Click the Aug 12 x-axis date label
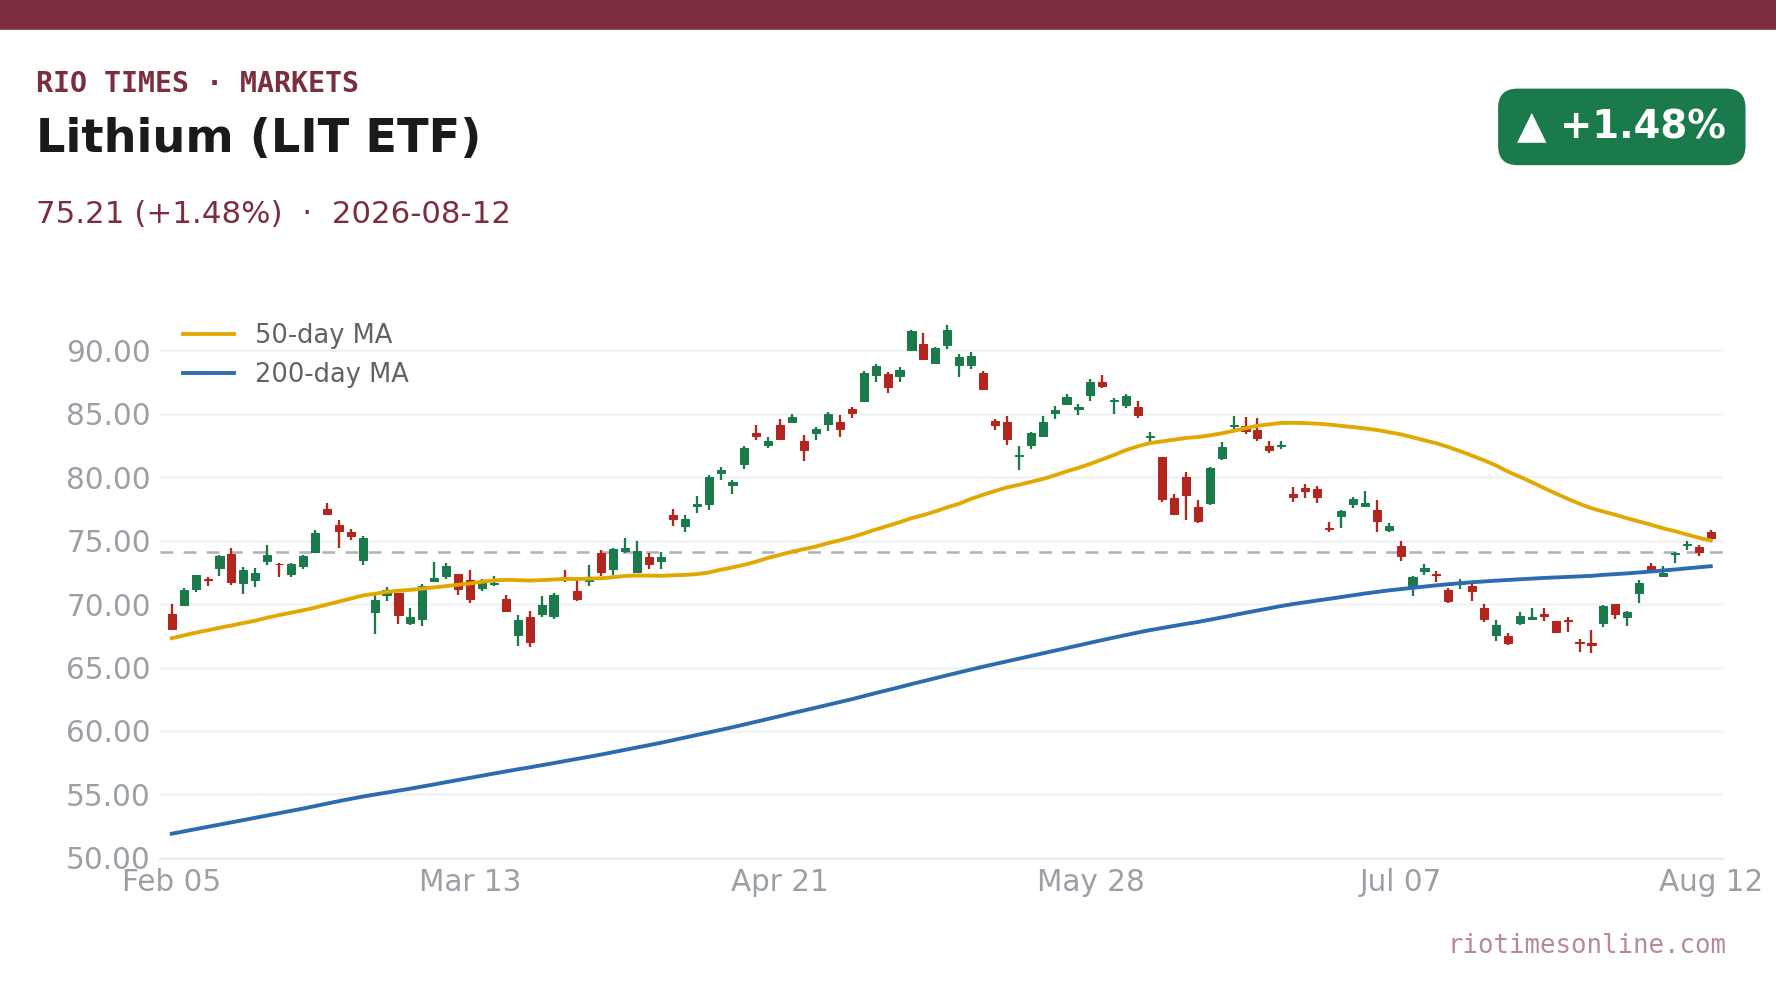Image resolution: width=1776 pixels, height=999 pixels. pyautogui.click(x=1711, y=882)
